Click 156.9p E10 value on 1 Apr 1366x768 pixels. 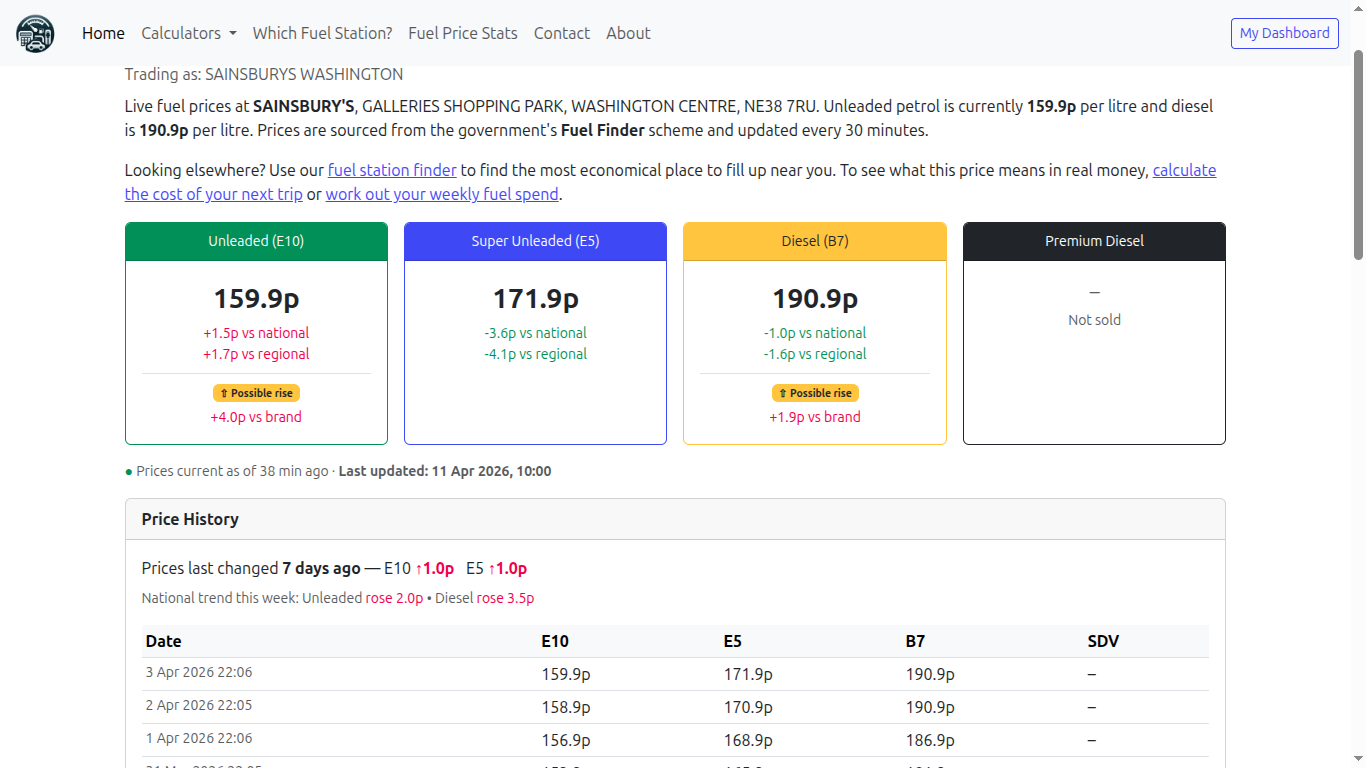[566, 740]
